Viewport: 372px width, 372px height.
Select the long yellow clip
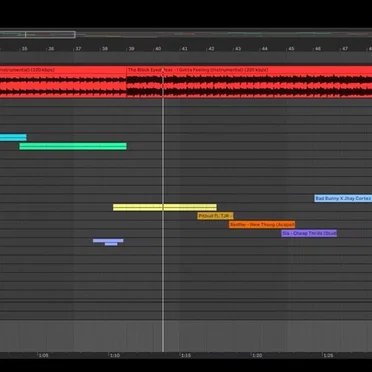point(165,207)
